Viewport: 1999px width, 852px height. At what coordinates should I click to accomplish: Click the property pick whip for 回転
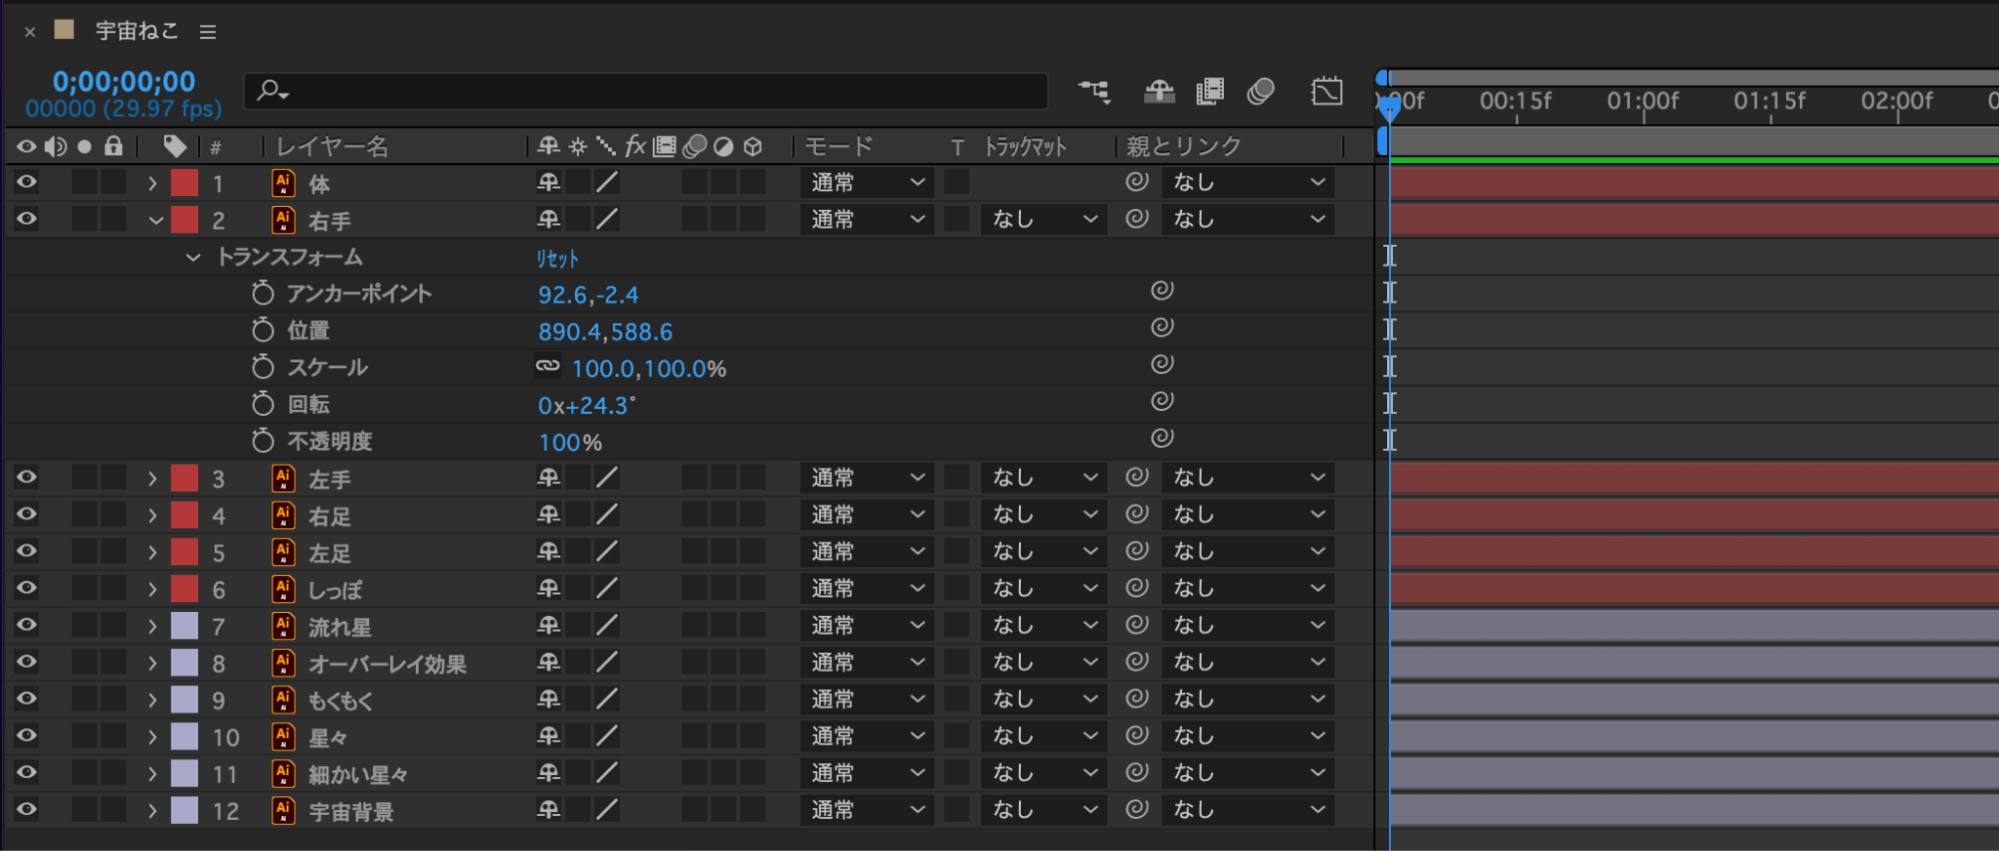click(1162, 401)
